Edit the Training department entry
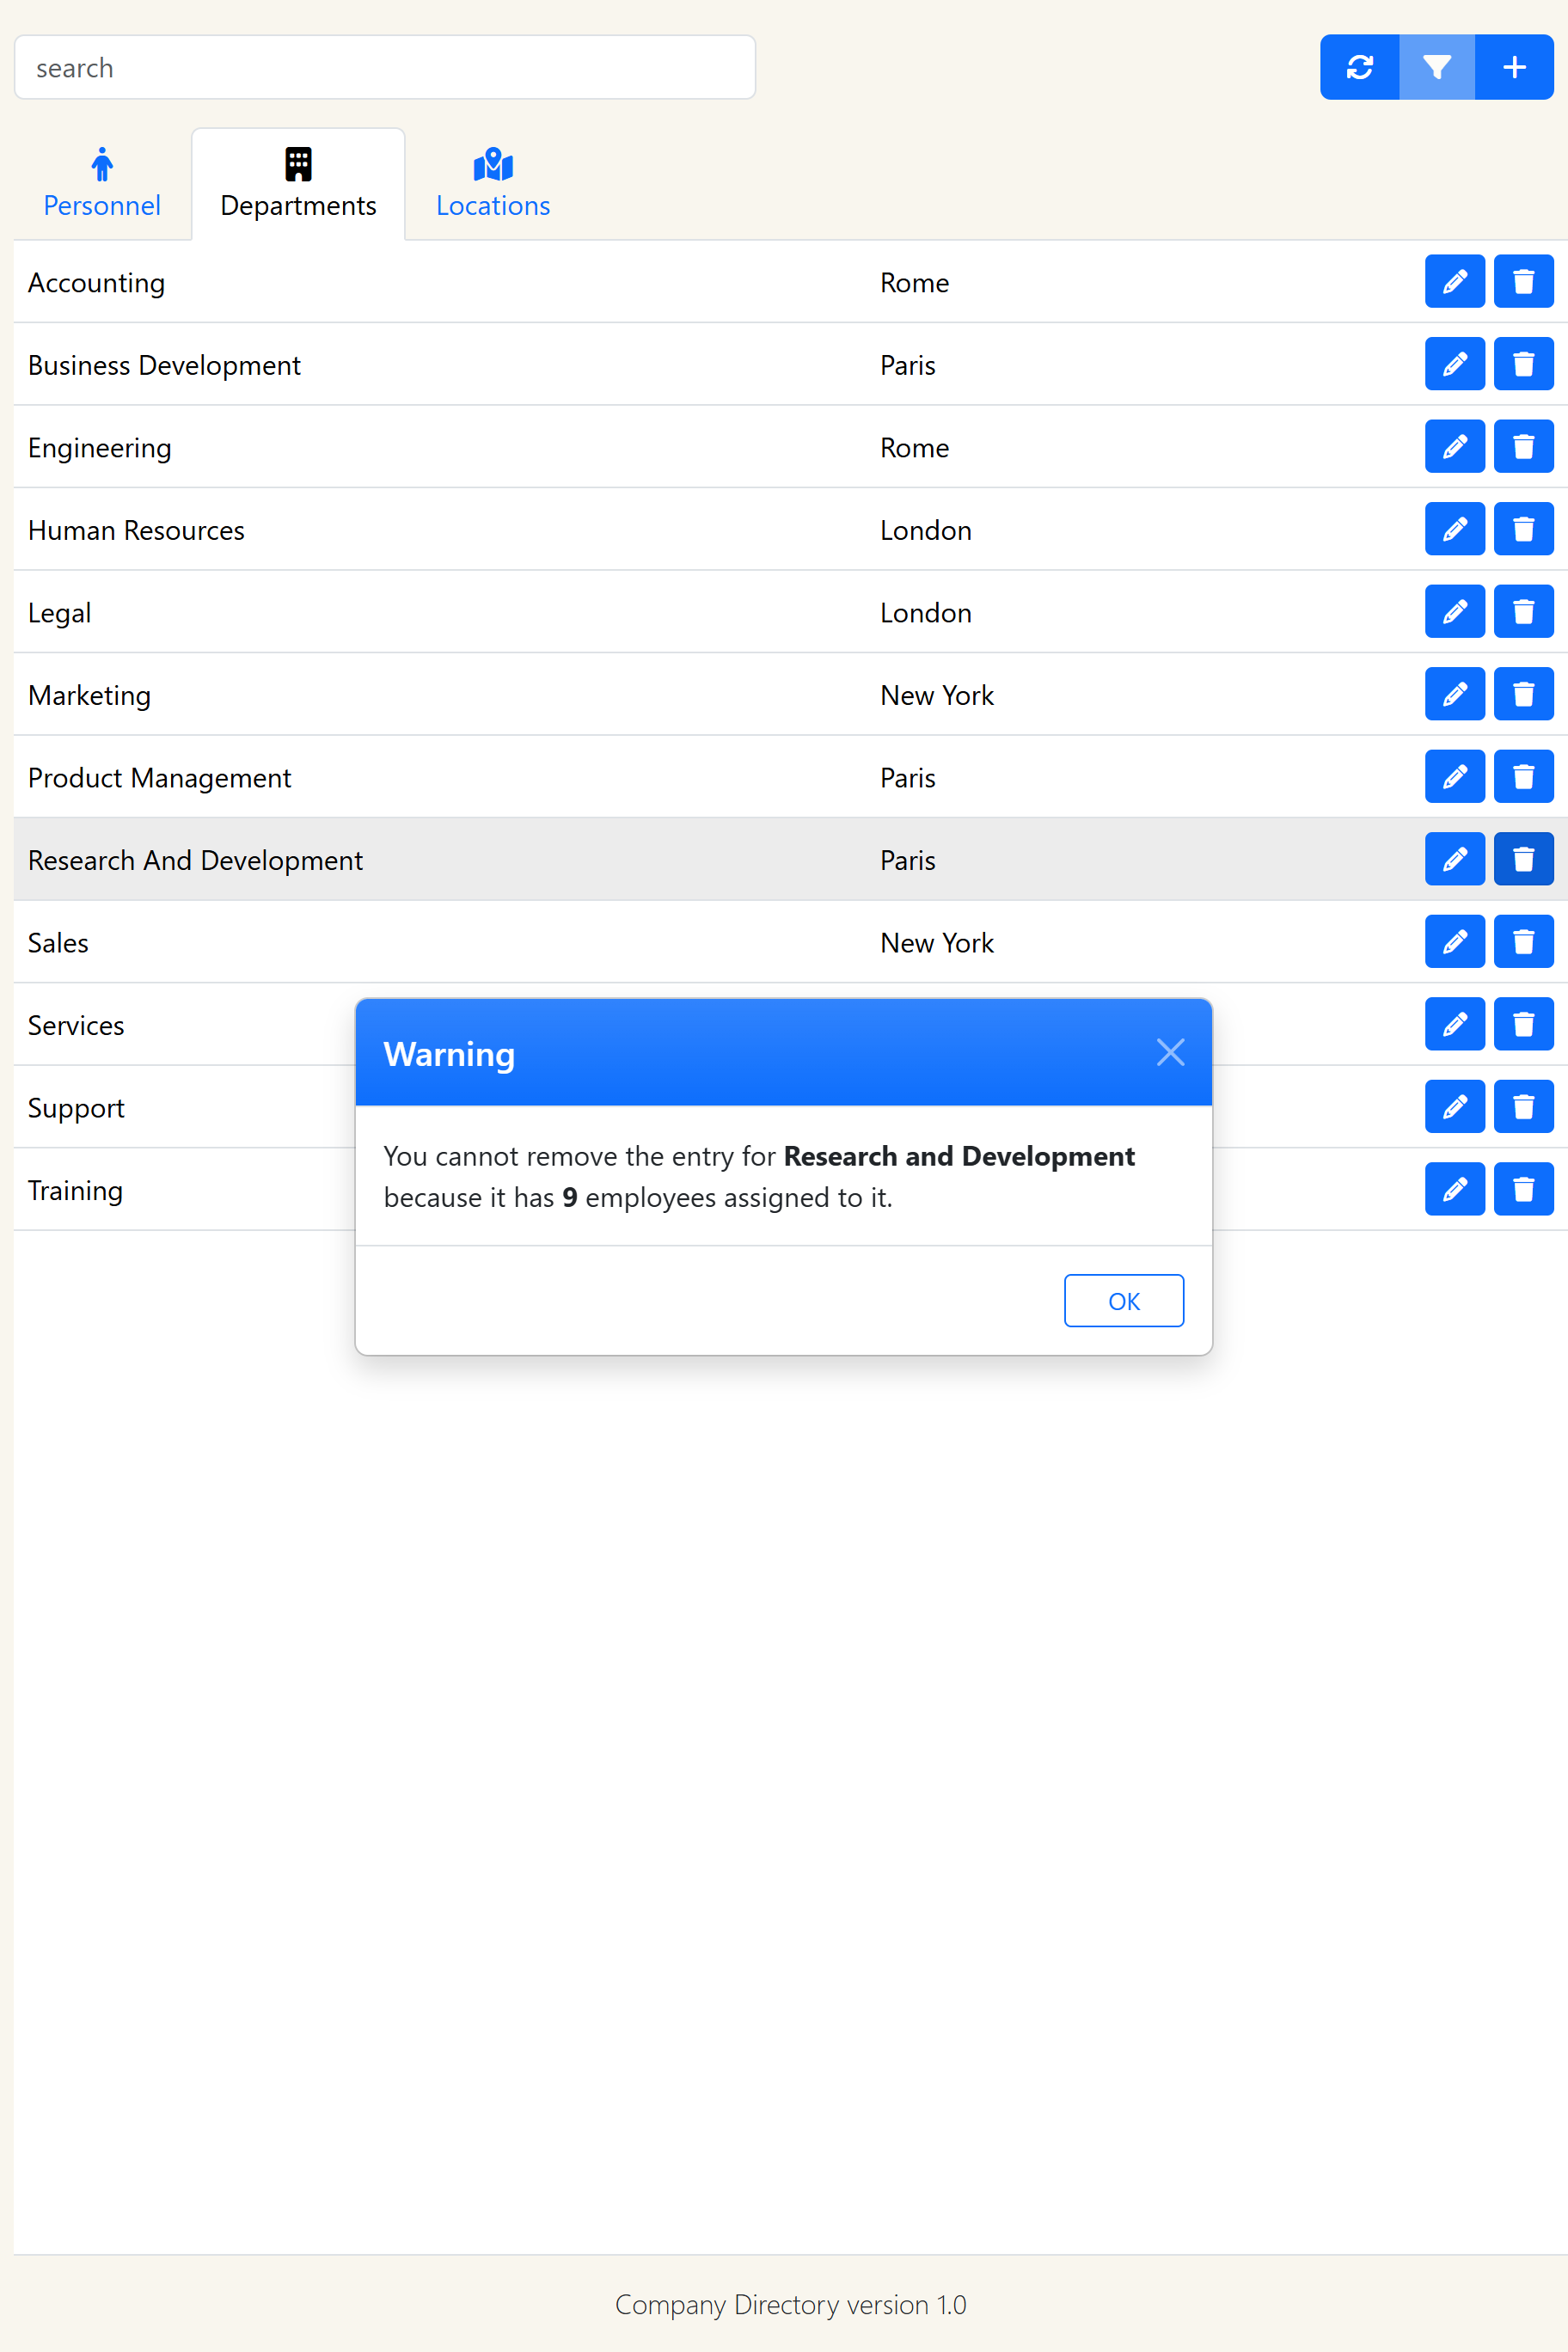This screenshot has width=1568, height=2352. [x=1454, y=1189]
